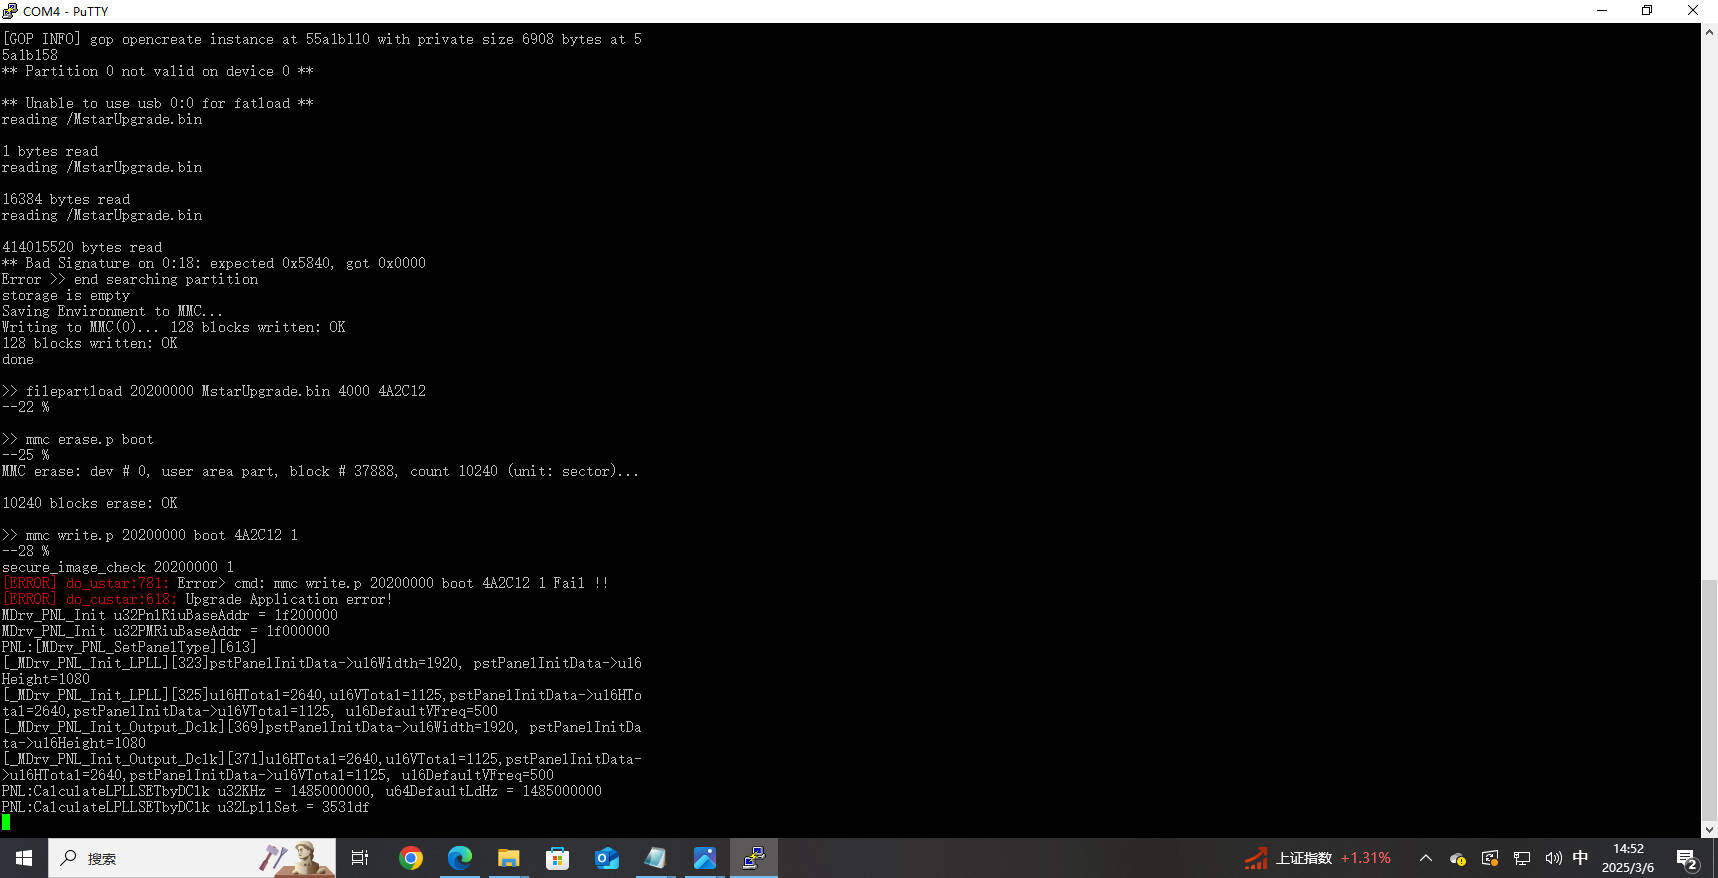This screenshot has width=1718, height=878.
Task: Click the 'Saving Environment to MMC...' line
Action: (x=112, y=311)
